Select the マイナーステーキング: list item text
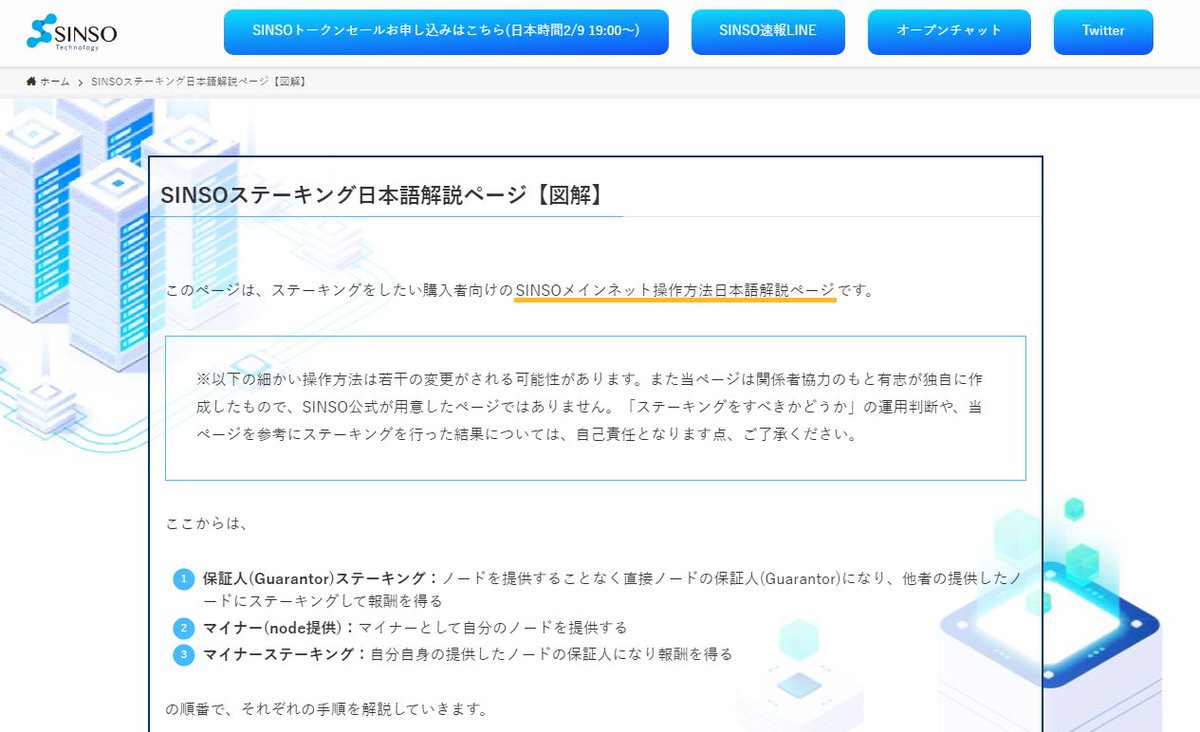 [x=468, y=654]
